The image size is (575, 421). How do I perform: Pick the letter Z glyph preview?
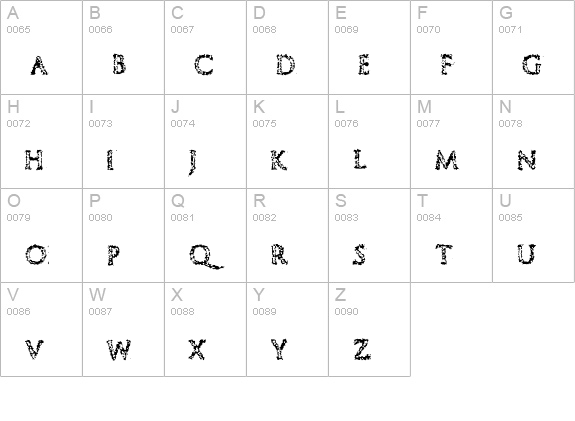(362, 349)
